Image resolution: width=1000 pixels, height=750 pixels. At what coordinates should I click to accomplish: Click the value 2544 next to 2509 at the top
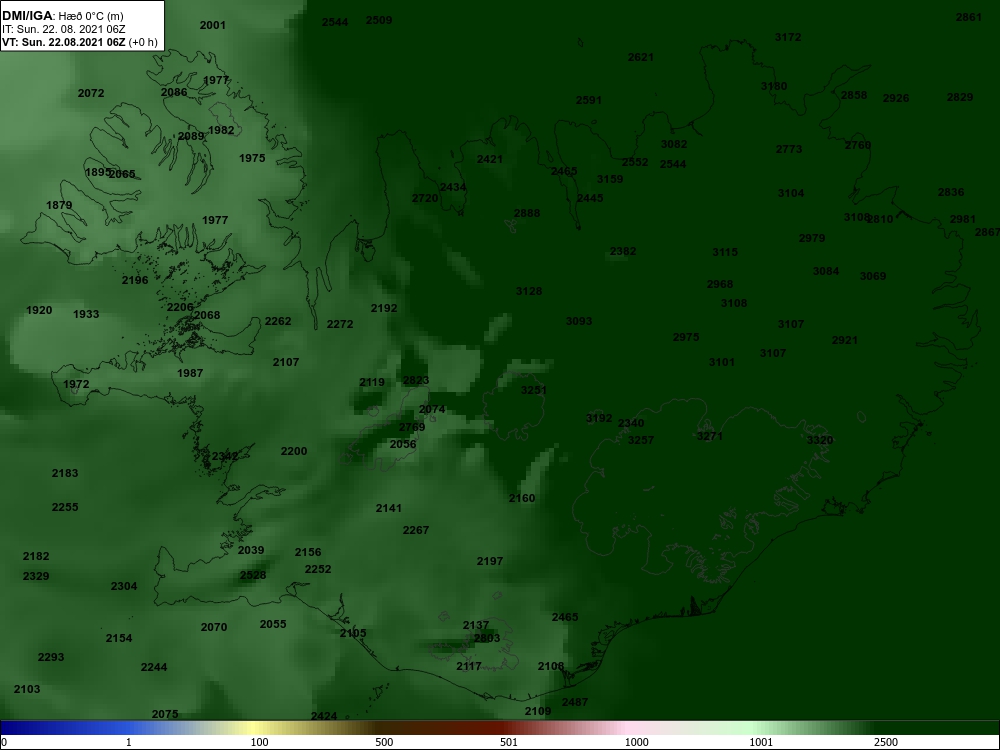[x=335, y=22]
